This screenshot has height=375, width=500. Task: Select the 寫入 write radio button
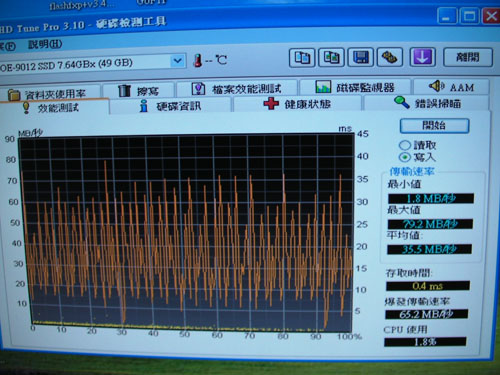tap(405, 157)
